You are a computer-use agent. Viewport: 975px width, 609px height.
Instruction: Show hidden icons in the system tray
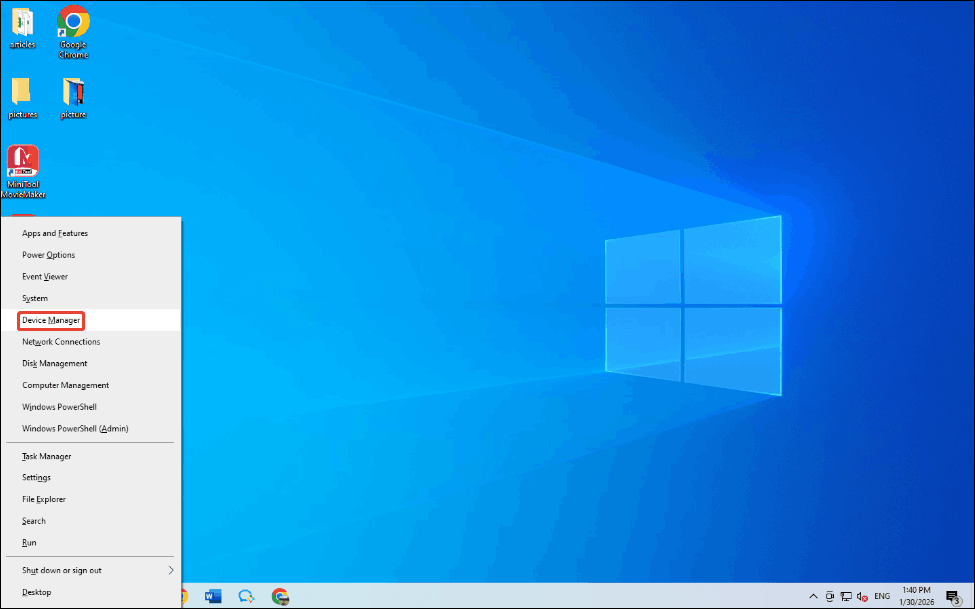point(814,595)
